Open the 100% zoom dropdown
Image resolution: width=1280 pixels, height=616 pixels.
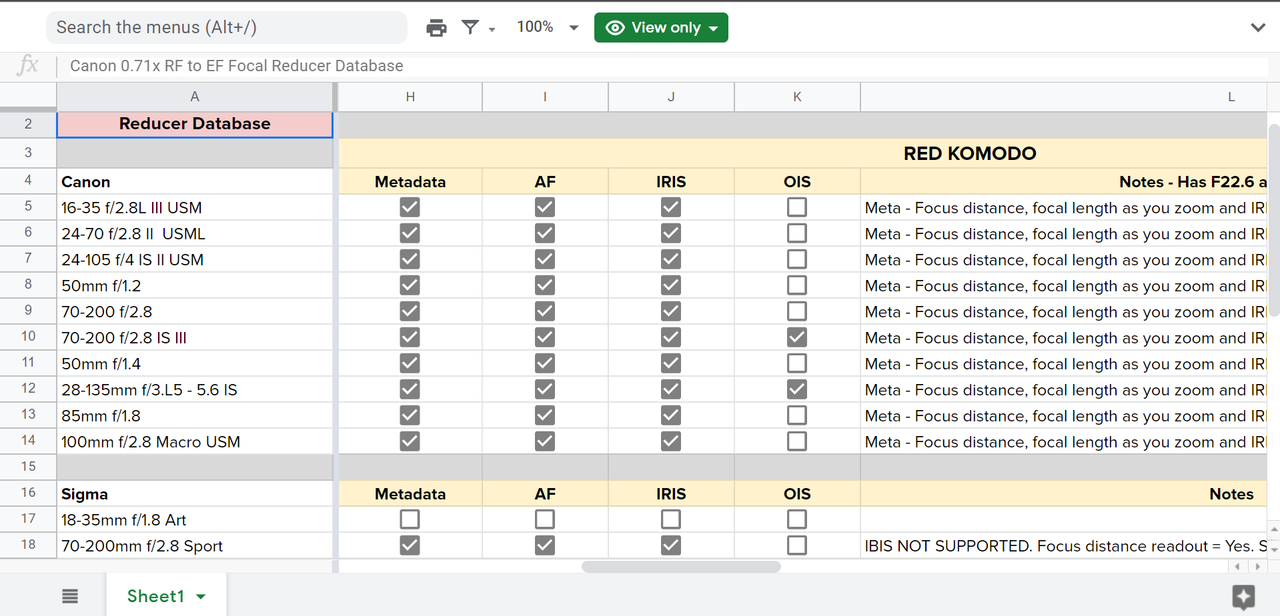pos(546,28)
